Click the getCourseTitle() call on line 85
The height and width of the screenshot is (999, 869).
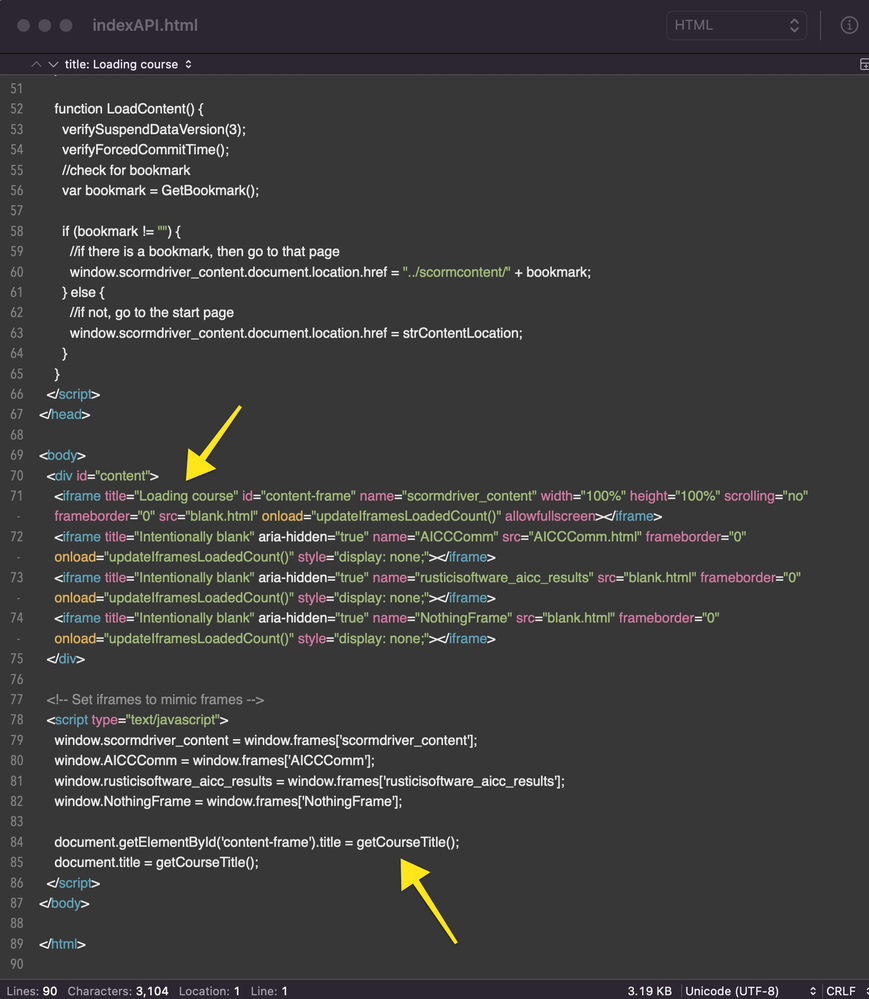point(207,863)
